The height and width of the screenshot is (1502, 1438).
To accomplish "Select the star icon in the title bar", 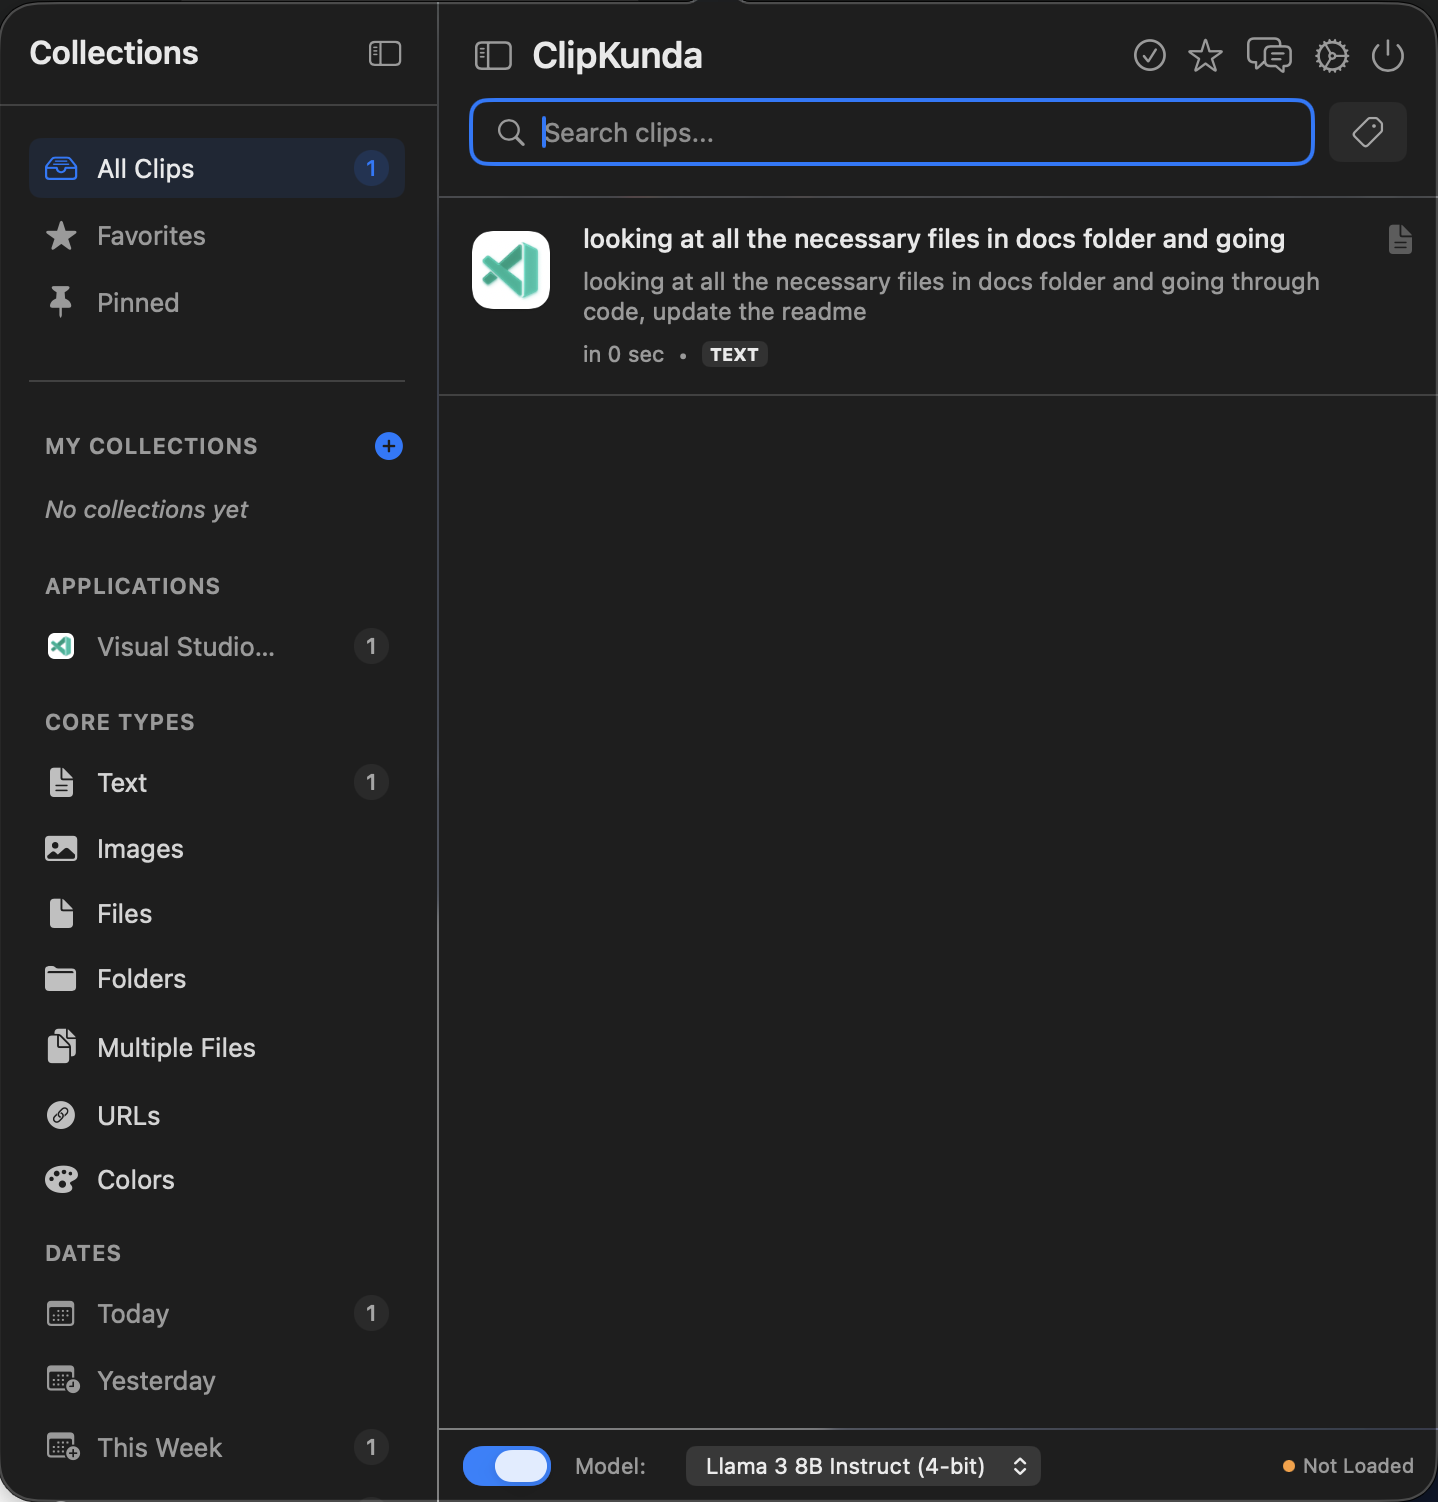I will pos(1205,55).
